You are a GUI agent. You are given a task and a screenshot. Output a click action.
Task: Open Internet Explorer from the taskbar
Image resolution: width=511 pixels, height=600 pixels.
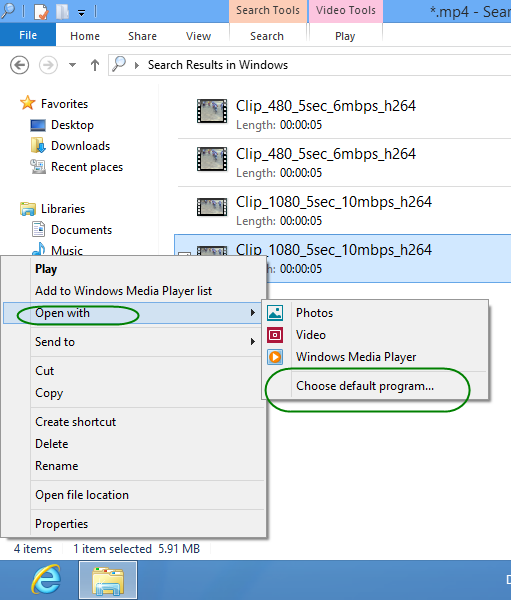tap(46, 580)
